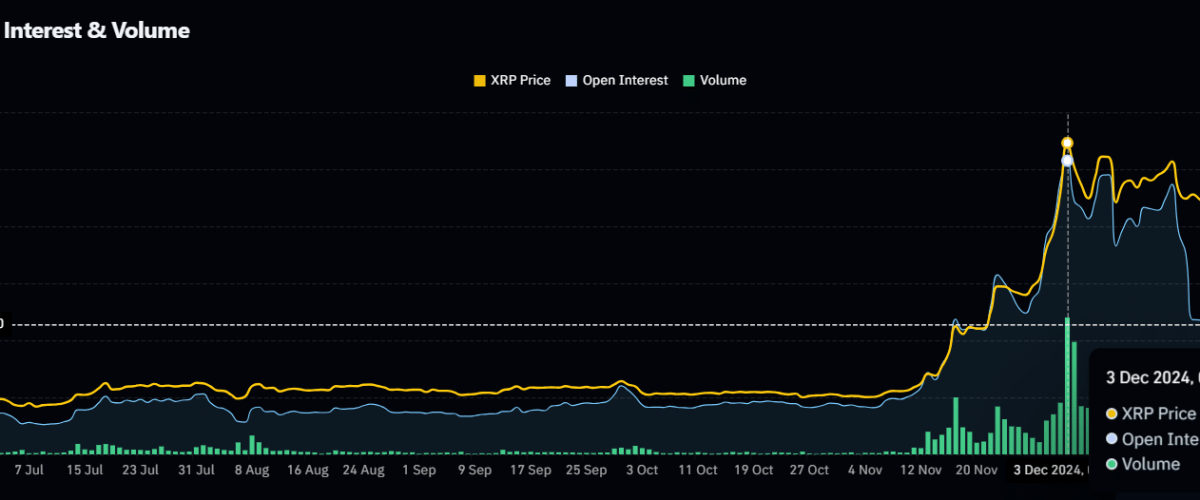
Task: Click the 3 Dec 2024 tooltip header
Action: click(x=1150, y=377)
